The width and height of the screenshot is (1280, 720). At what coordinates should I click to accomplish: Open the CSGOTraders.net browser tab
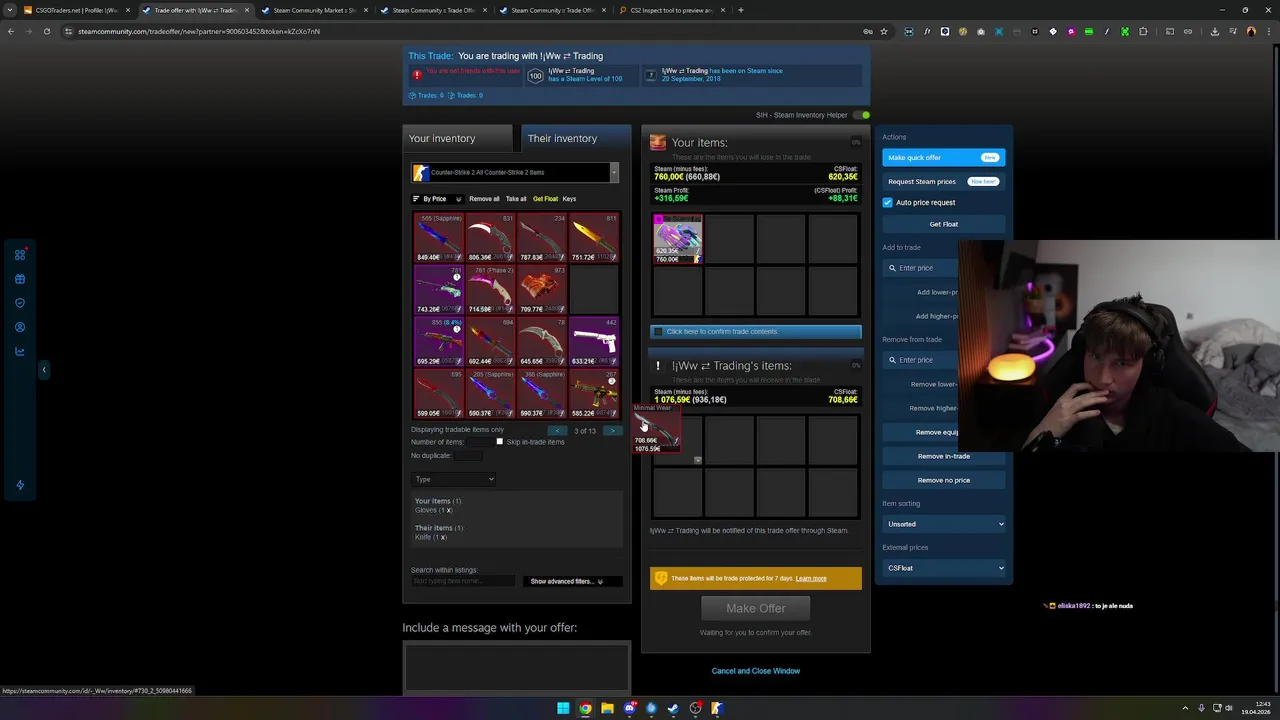click(x=76, y=10)
